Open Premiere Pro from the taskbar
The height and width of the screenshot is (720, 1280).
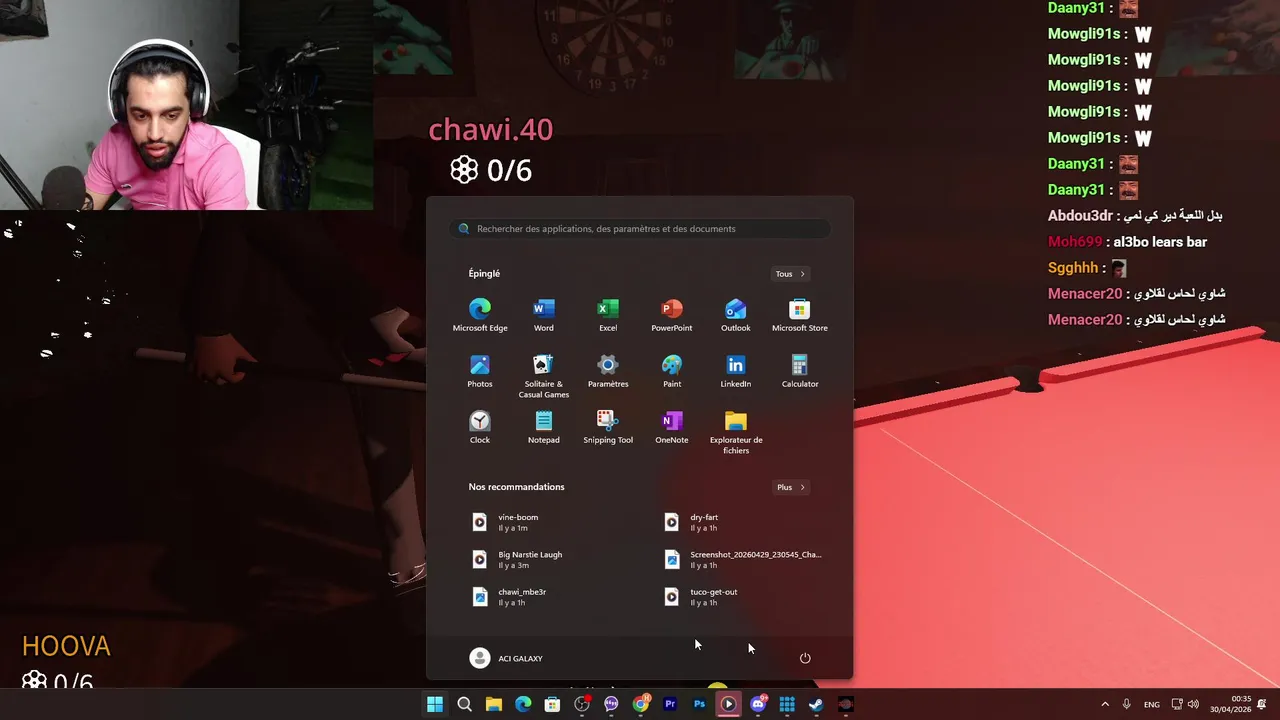coord(670,704)
